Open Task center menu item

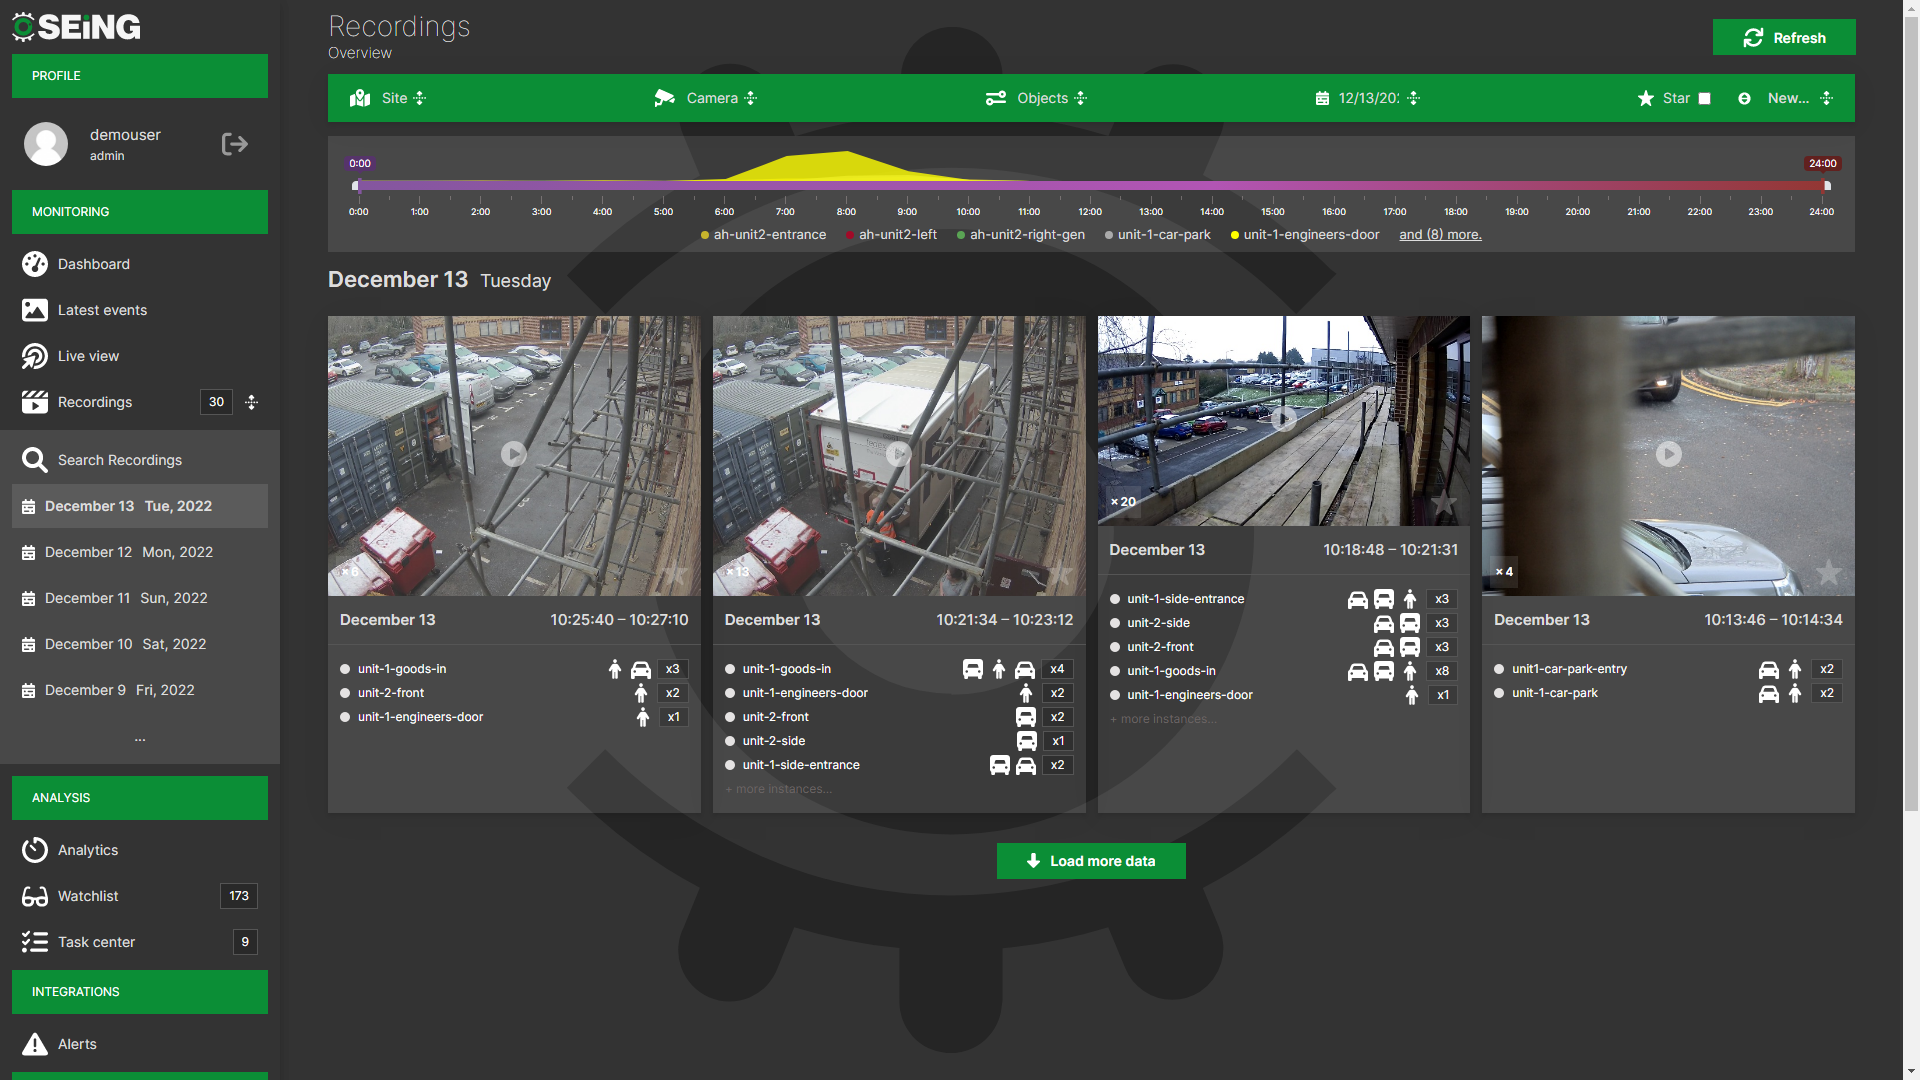(x=96, y=942)
